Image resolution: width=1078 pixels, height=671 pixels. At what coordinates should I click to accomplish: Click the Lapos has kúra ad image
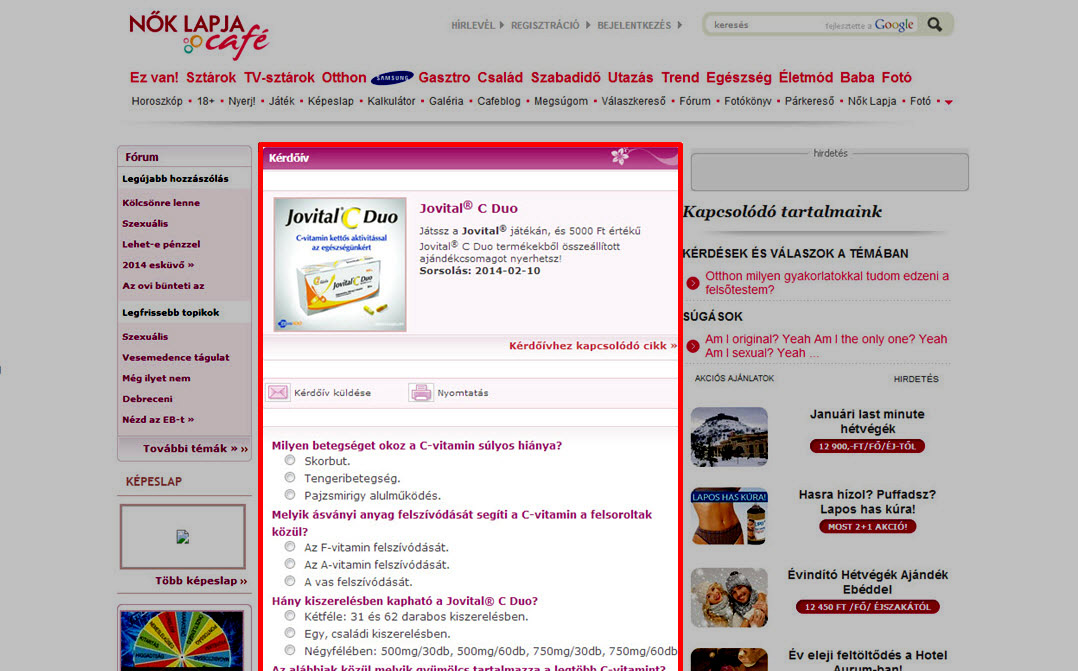point(729,516)
